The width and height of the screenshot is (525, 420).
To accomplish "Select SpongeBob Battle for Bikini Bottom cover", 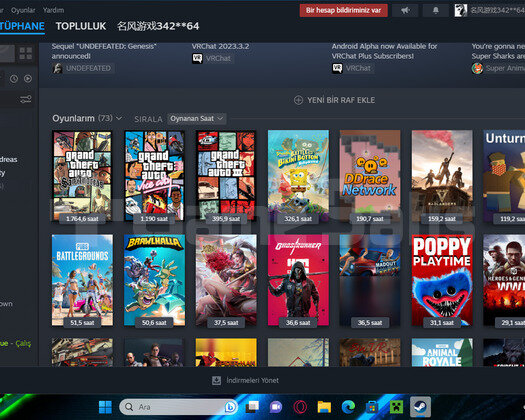I will click(298, 176).
